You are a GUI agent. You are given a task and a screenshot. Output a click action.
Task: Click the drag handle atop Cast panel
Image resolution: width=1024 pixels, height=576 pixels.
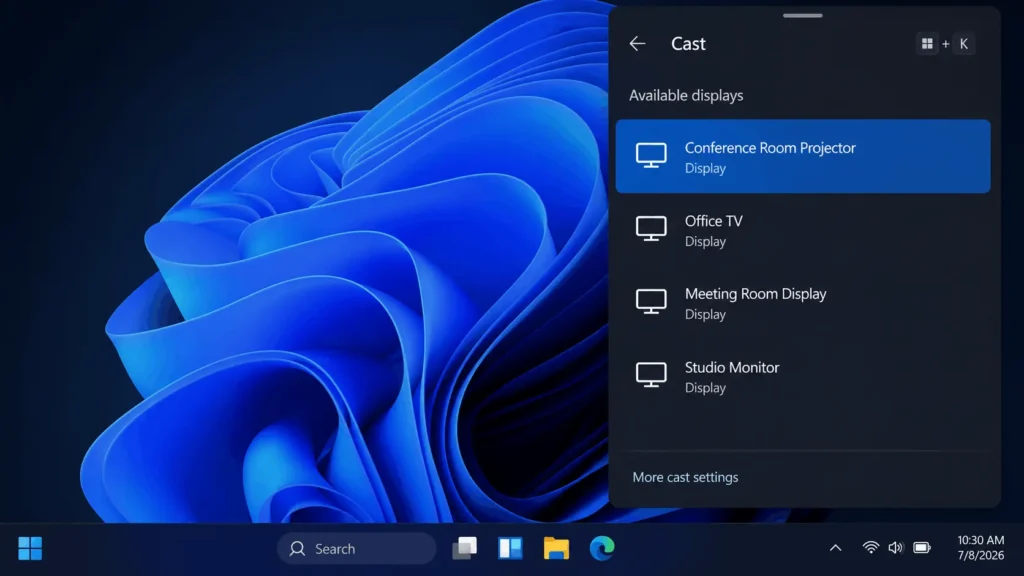[x=803, y=16]
